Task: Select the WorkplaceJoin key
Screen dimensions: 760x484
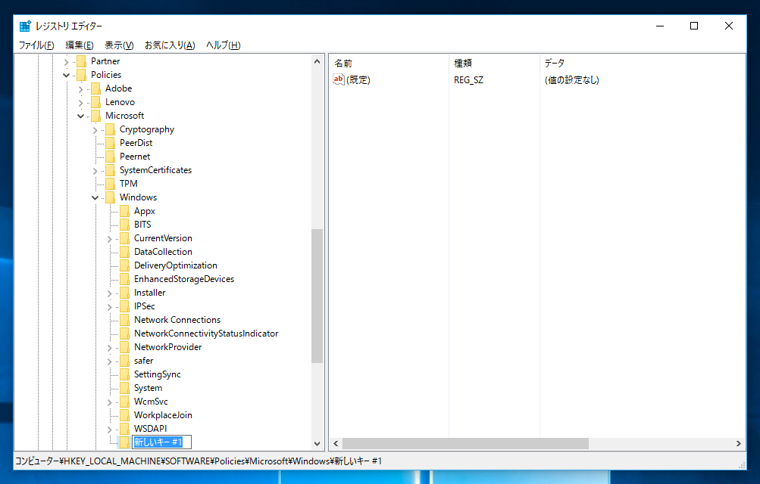Action: 163,415
